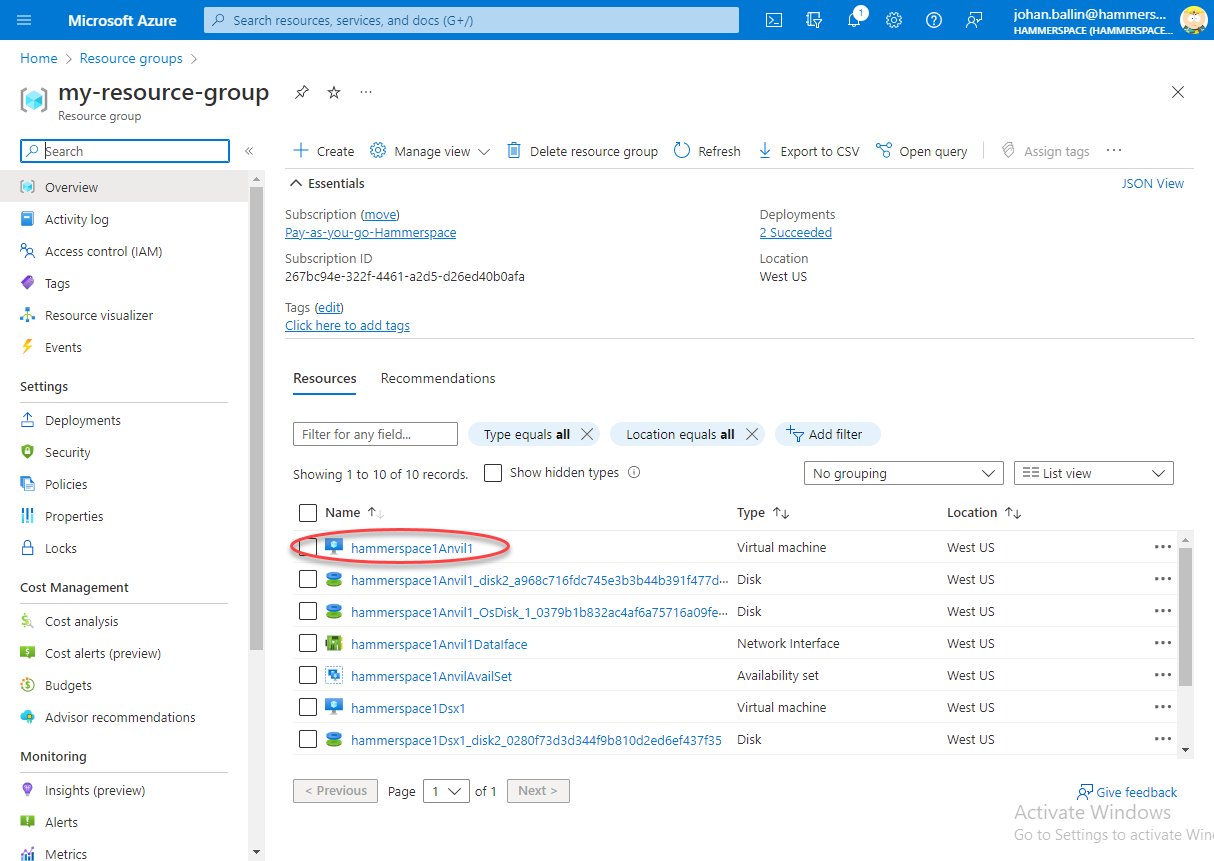
Task: Open the notifications bell
Action: 854,20
